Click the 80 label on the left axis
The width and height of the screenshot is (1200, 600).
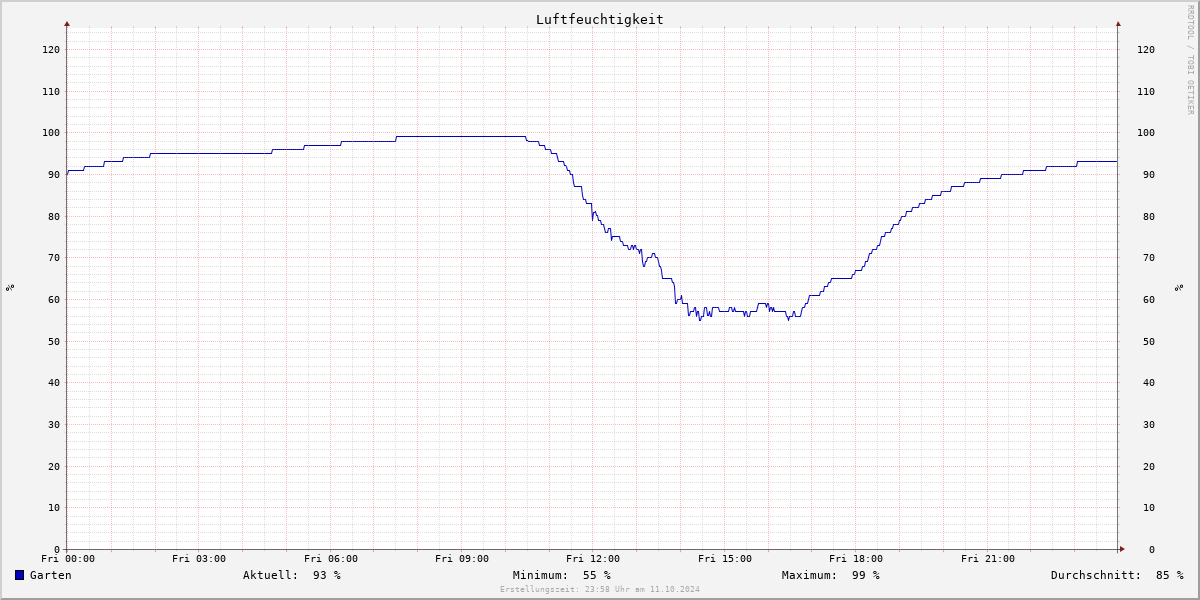click(54, 216)
